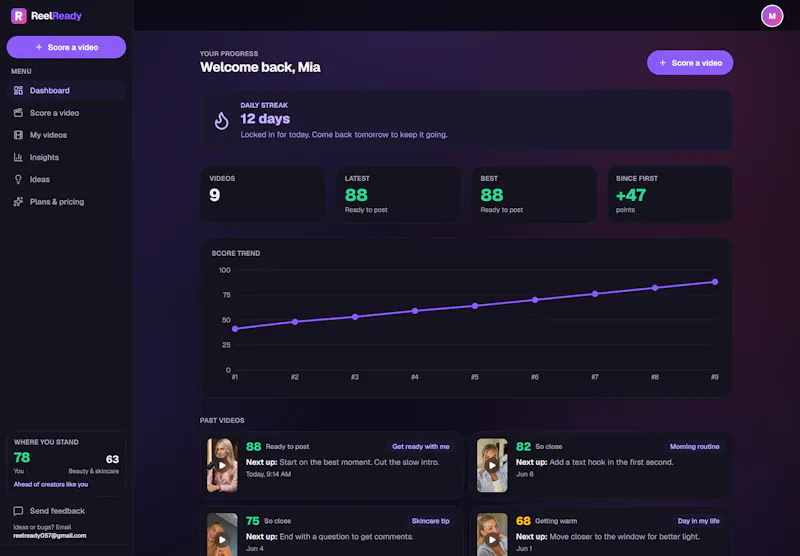Open Dashboard in the sidebar menu

coord(66,91)
